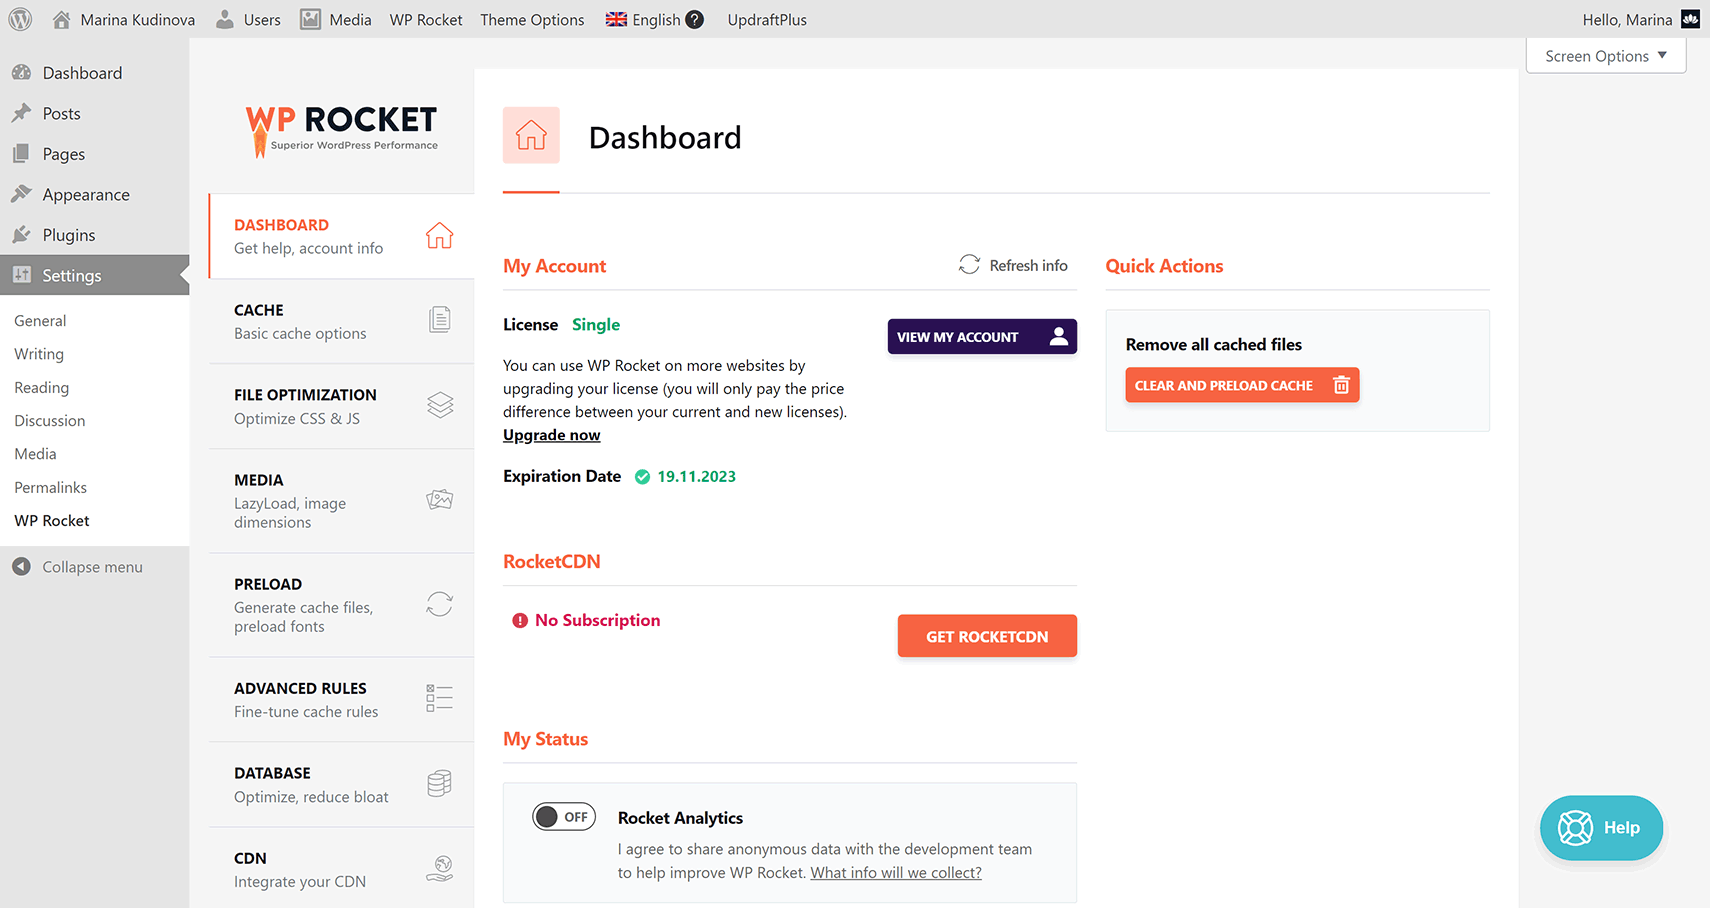This screenshot has height=908, width=1710.
Task: Click the UK flag language icon
Action: pos(616,19)
